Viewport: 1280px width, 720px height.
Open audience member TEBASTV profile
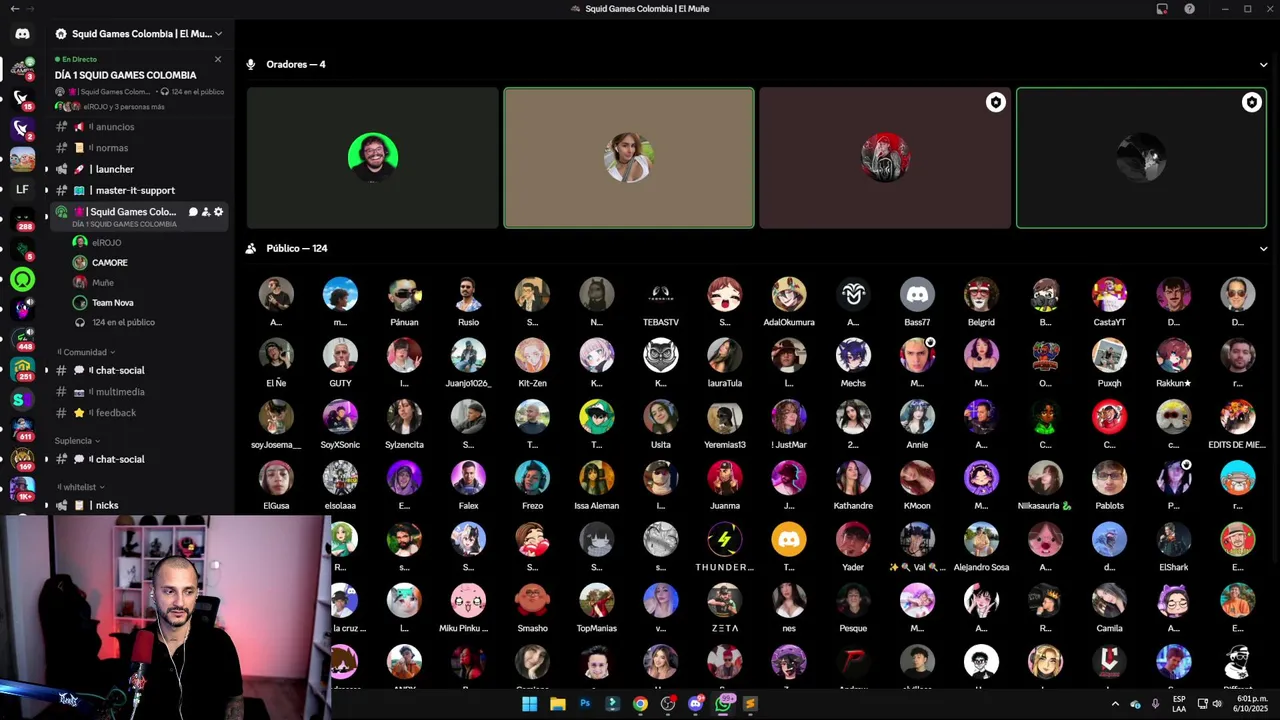tap(661, 302)
